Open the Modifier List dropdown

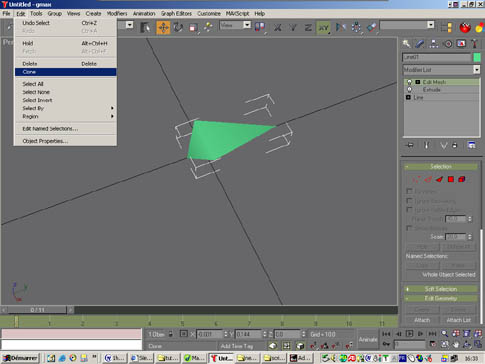[476, 70]
